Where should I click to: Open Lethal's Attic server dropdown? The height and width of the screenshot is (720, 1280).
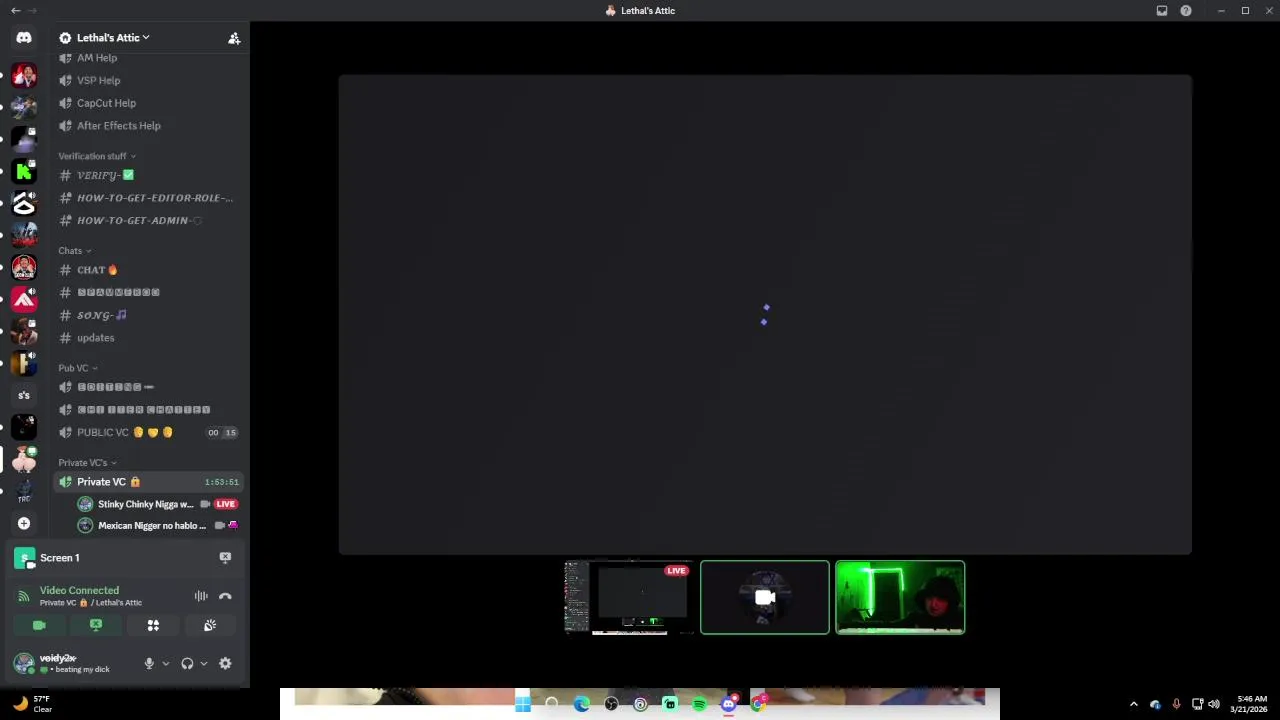click(113, 38)
